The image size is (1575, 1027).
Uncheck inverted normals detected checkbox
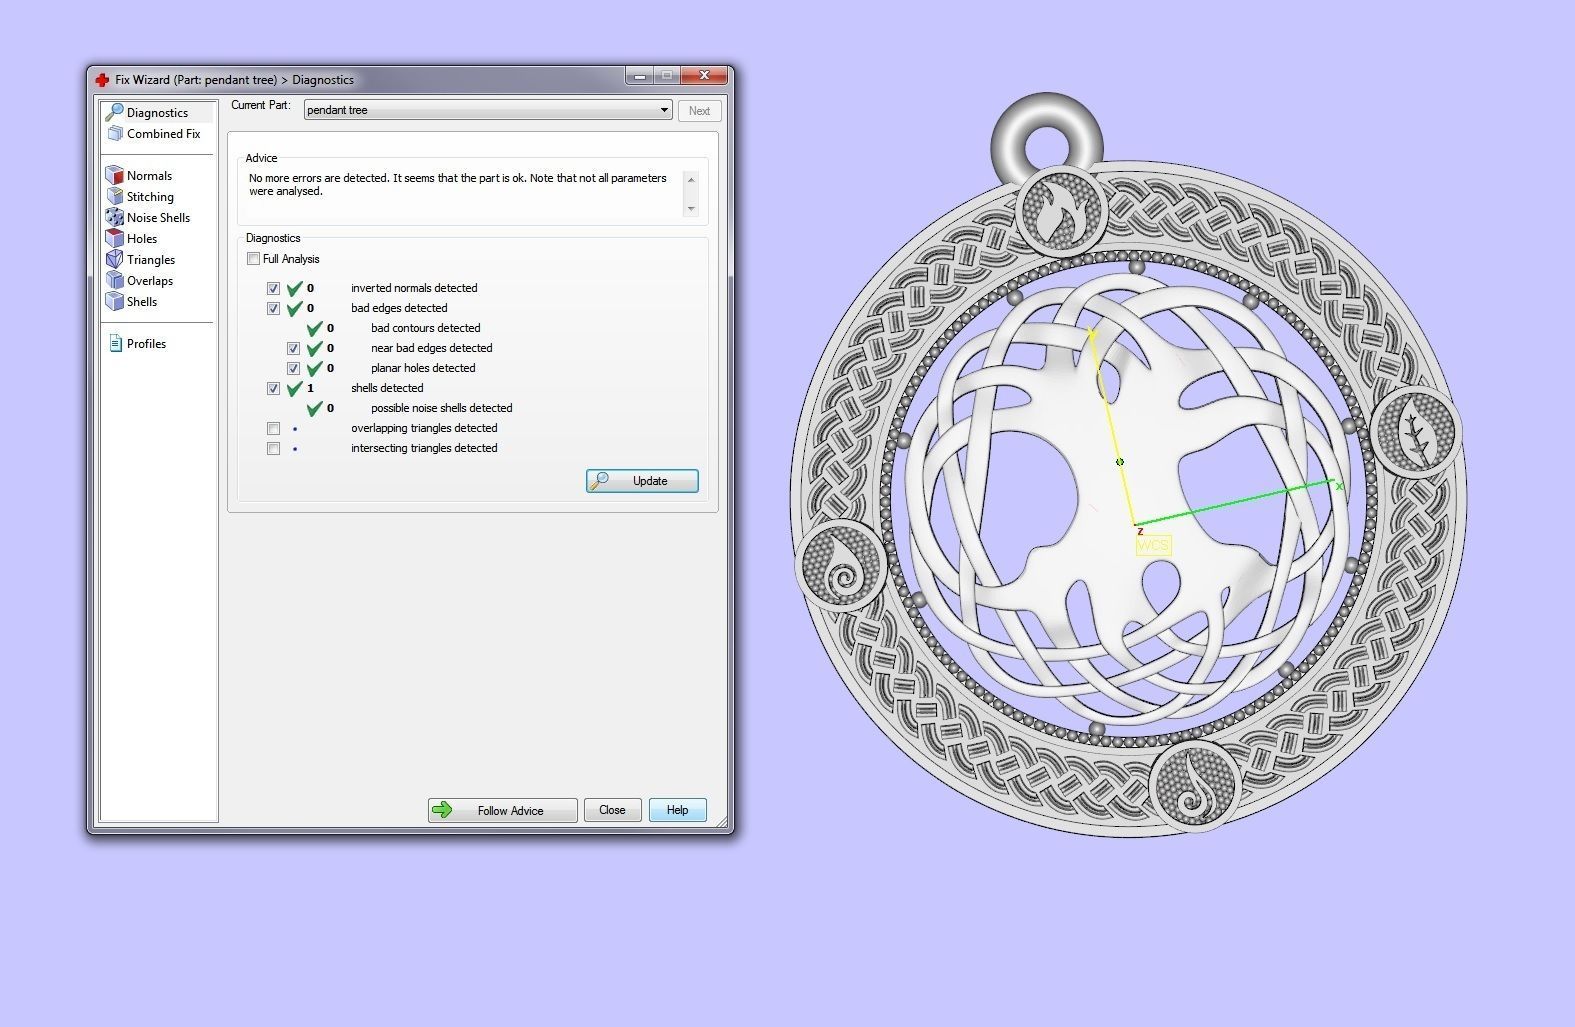(273, 288)
